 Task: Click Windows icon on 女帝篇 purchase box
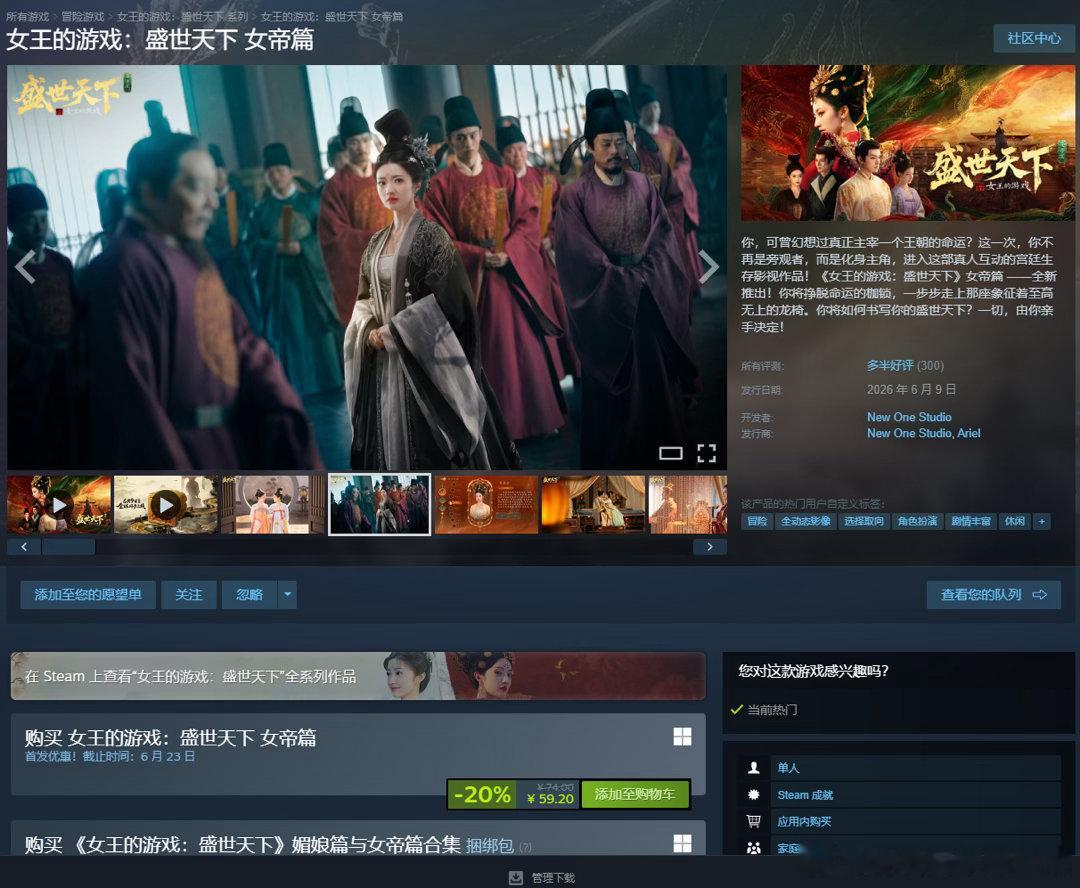(x=682, y=736)
